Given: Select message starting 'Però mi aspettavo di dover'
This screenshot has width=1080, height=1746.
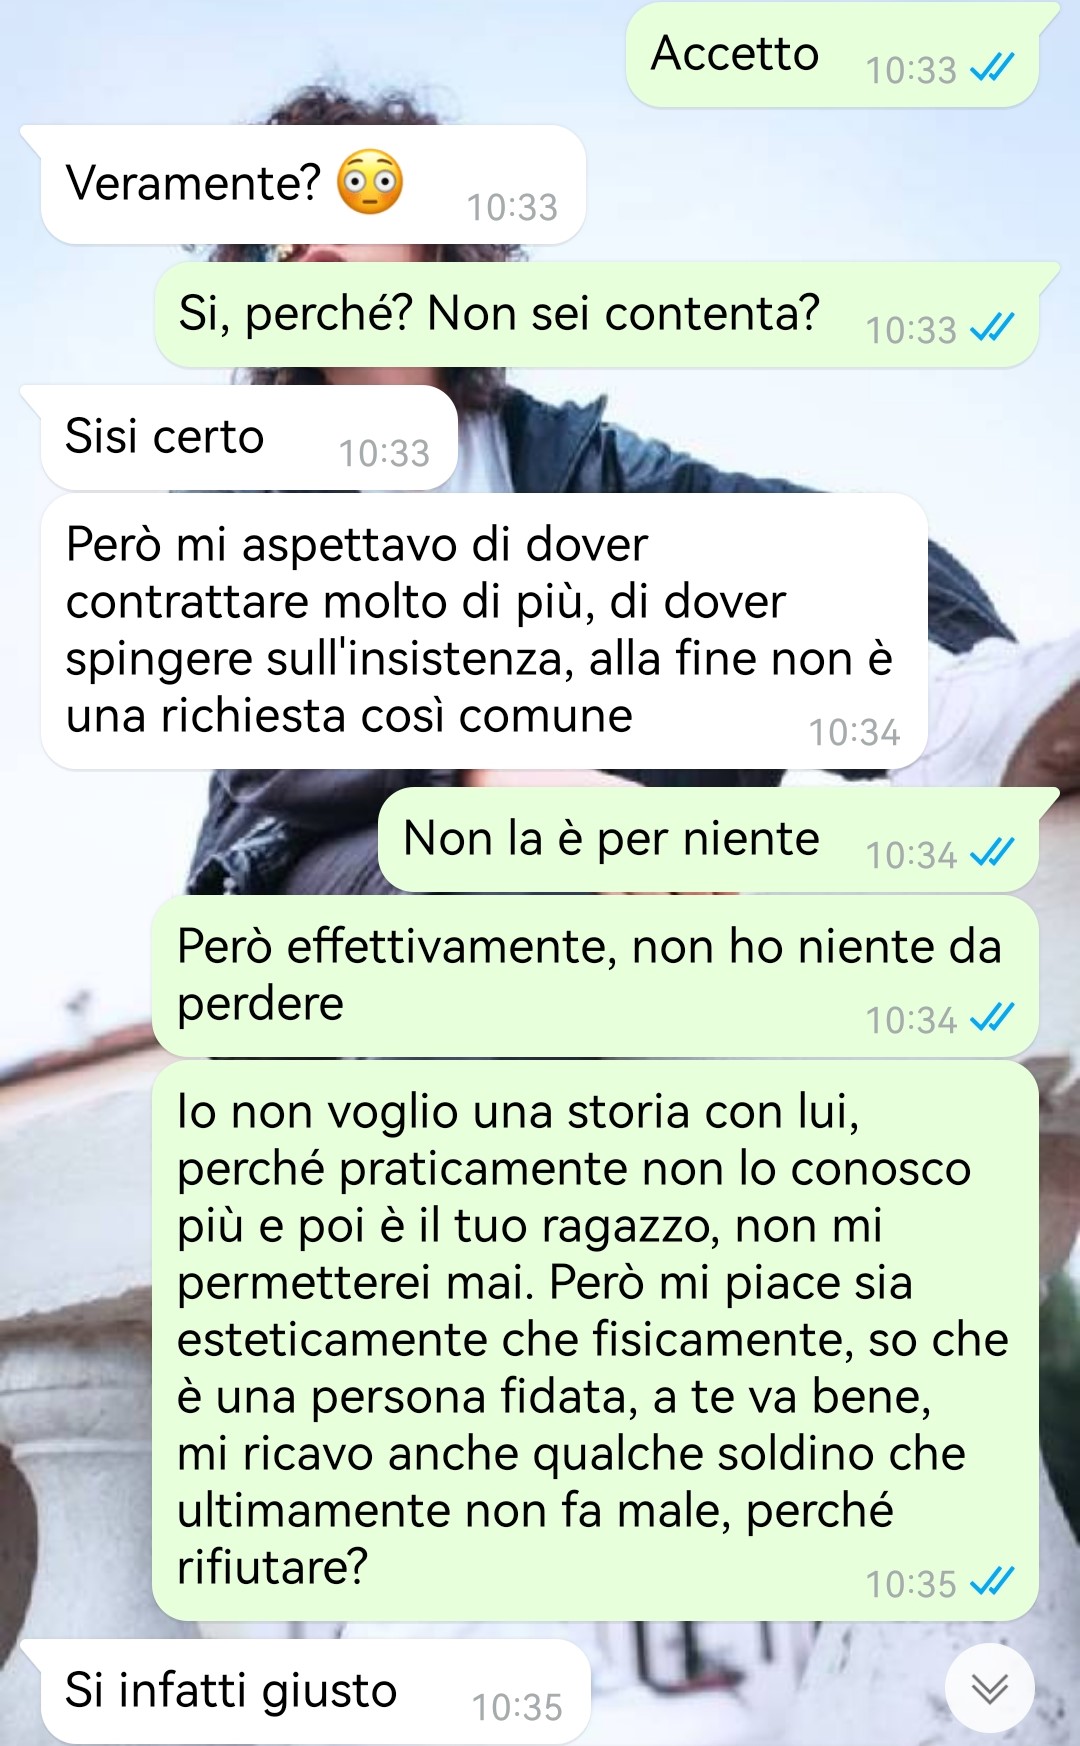Looking at the screenshot, I should (x=484, y=631).
